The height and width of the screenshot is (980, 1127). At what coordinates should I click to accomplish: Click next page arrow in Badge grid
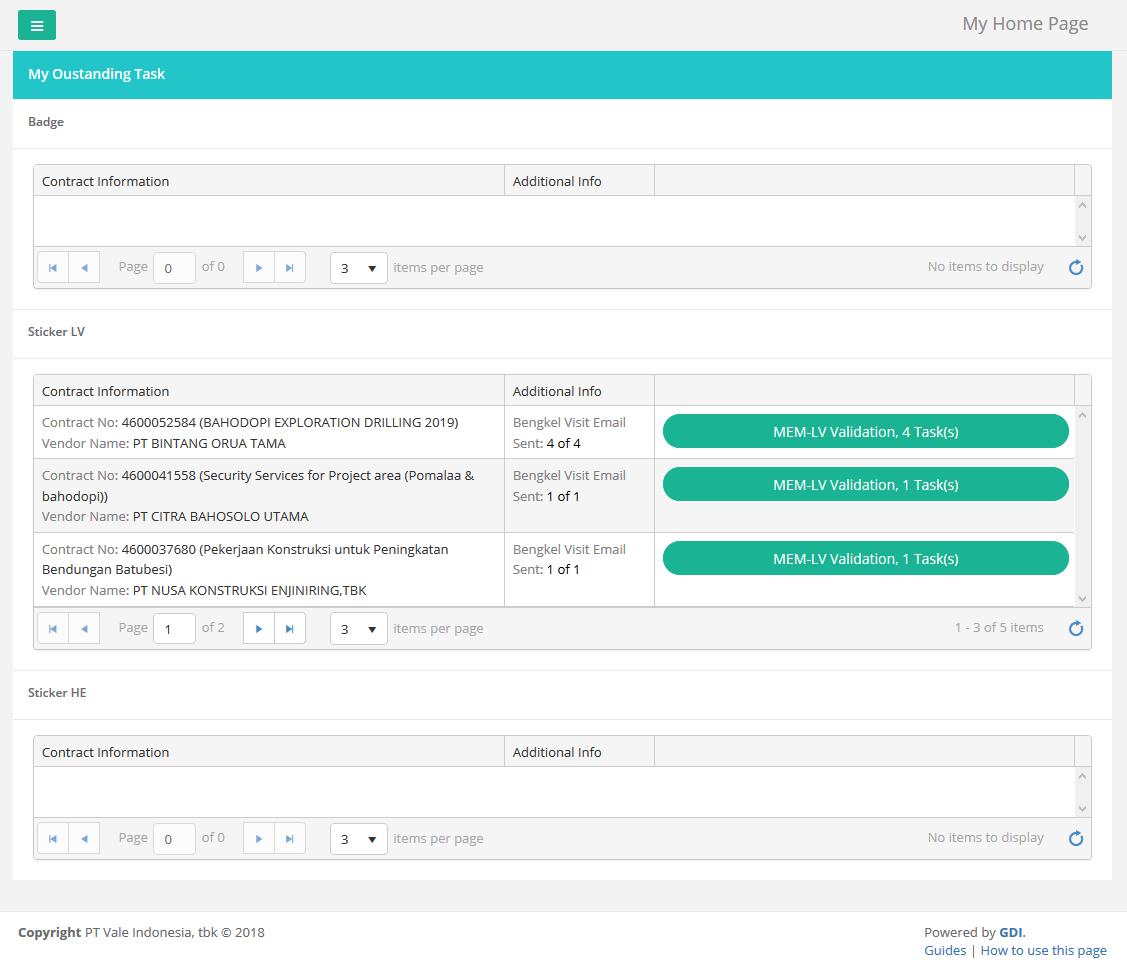pyautogui.click(x=259, y=268)
